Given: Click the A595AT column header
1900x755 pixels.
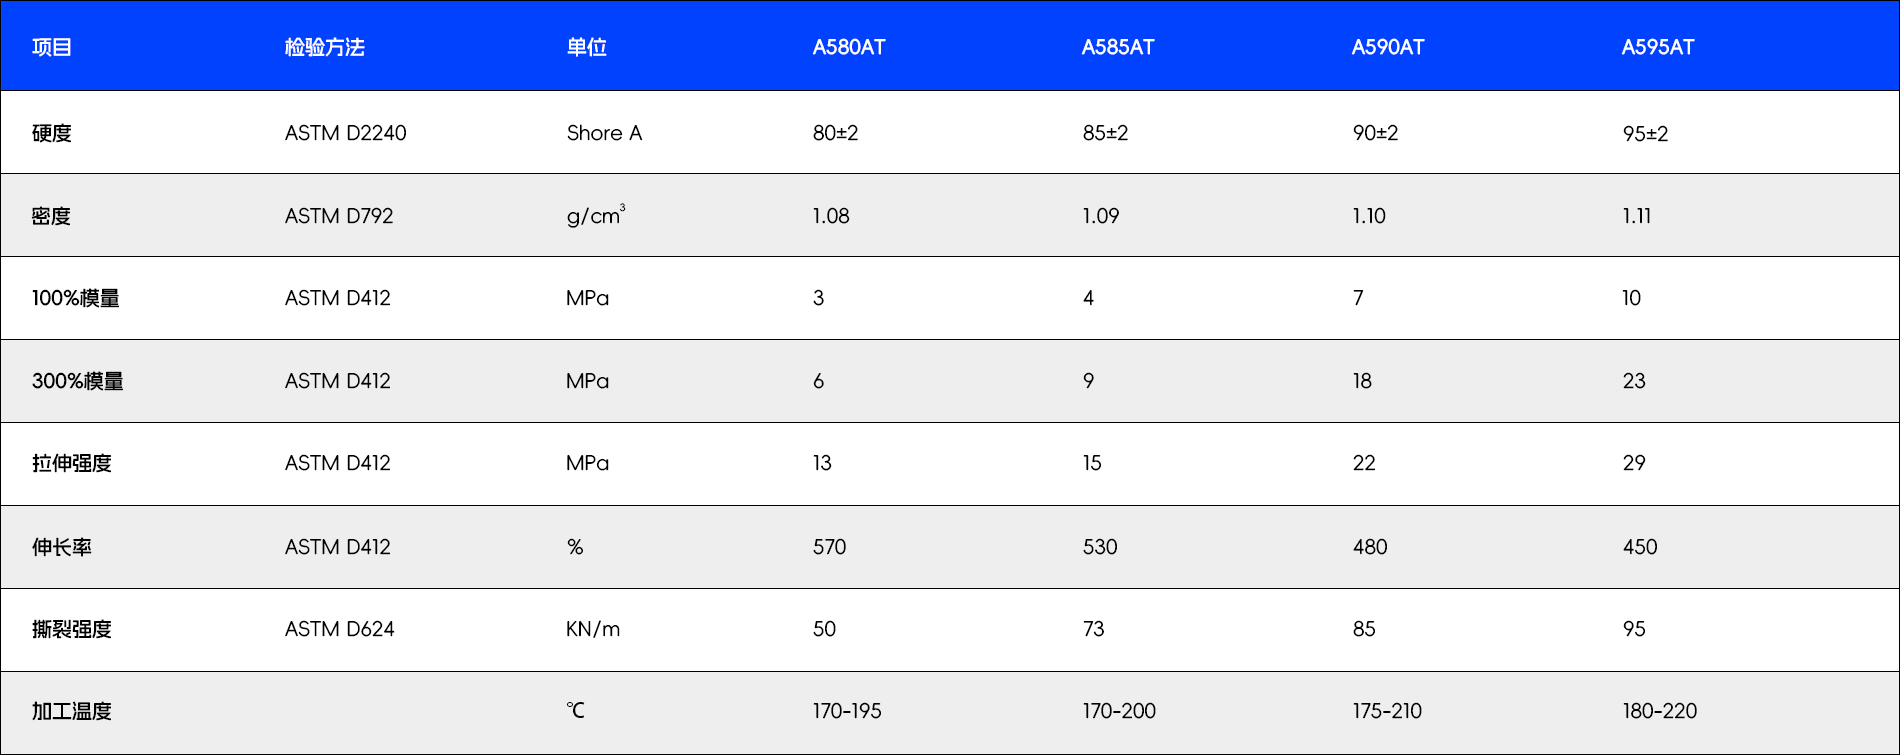Looking at the screenshot, I should pyautogui.click(x=1657, y=47).
